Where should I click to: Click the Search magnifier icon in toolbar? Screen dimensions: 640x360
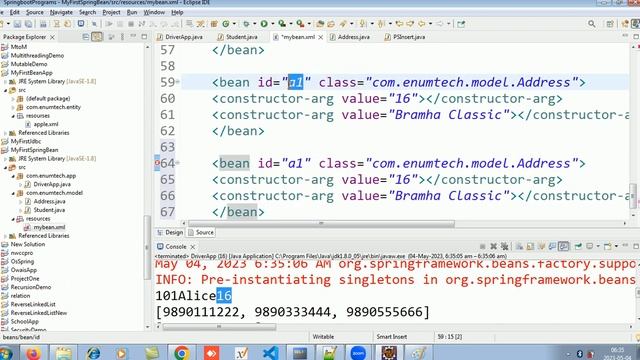[591, 24]
